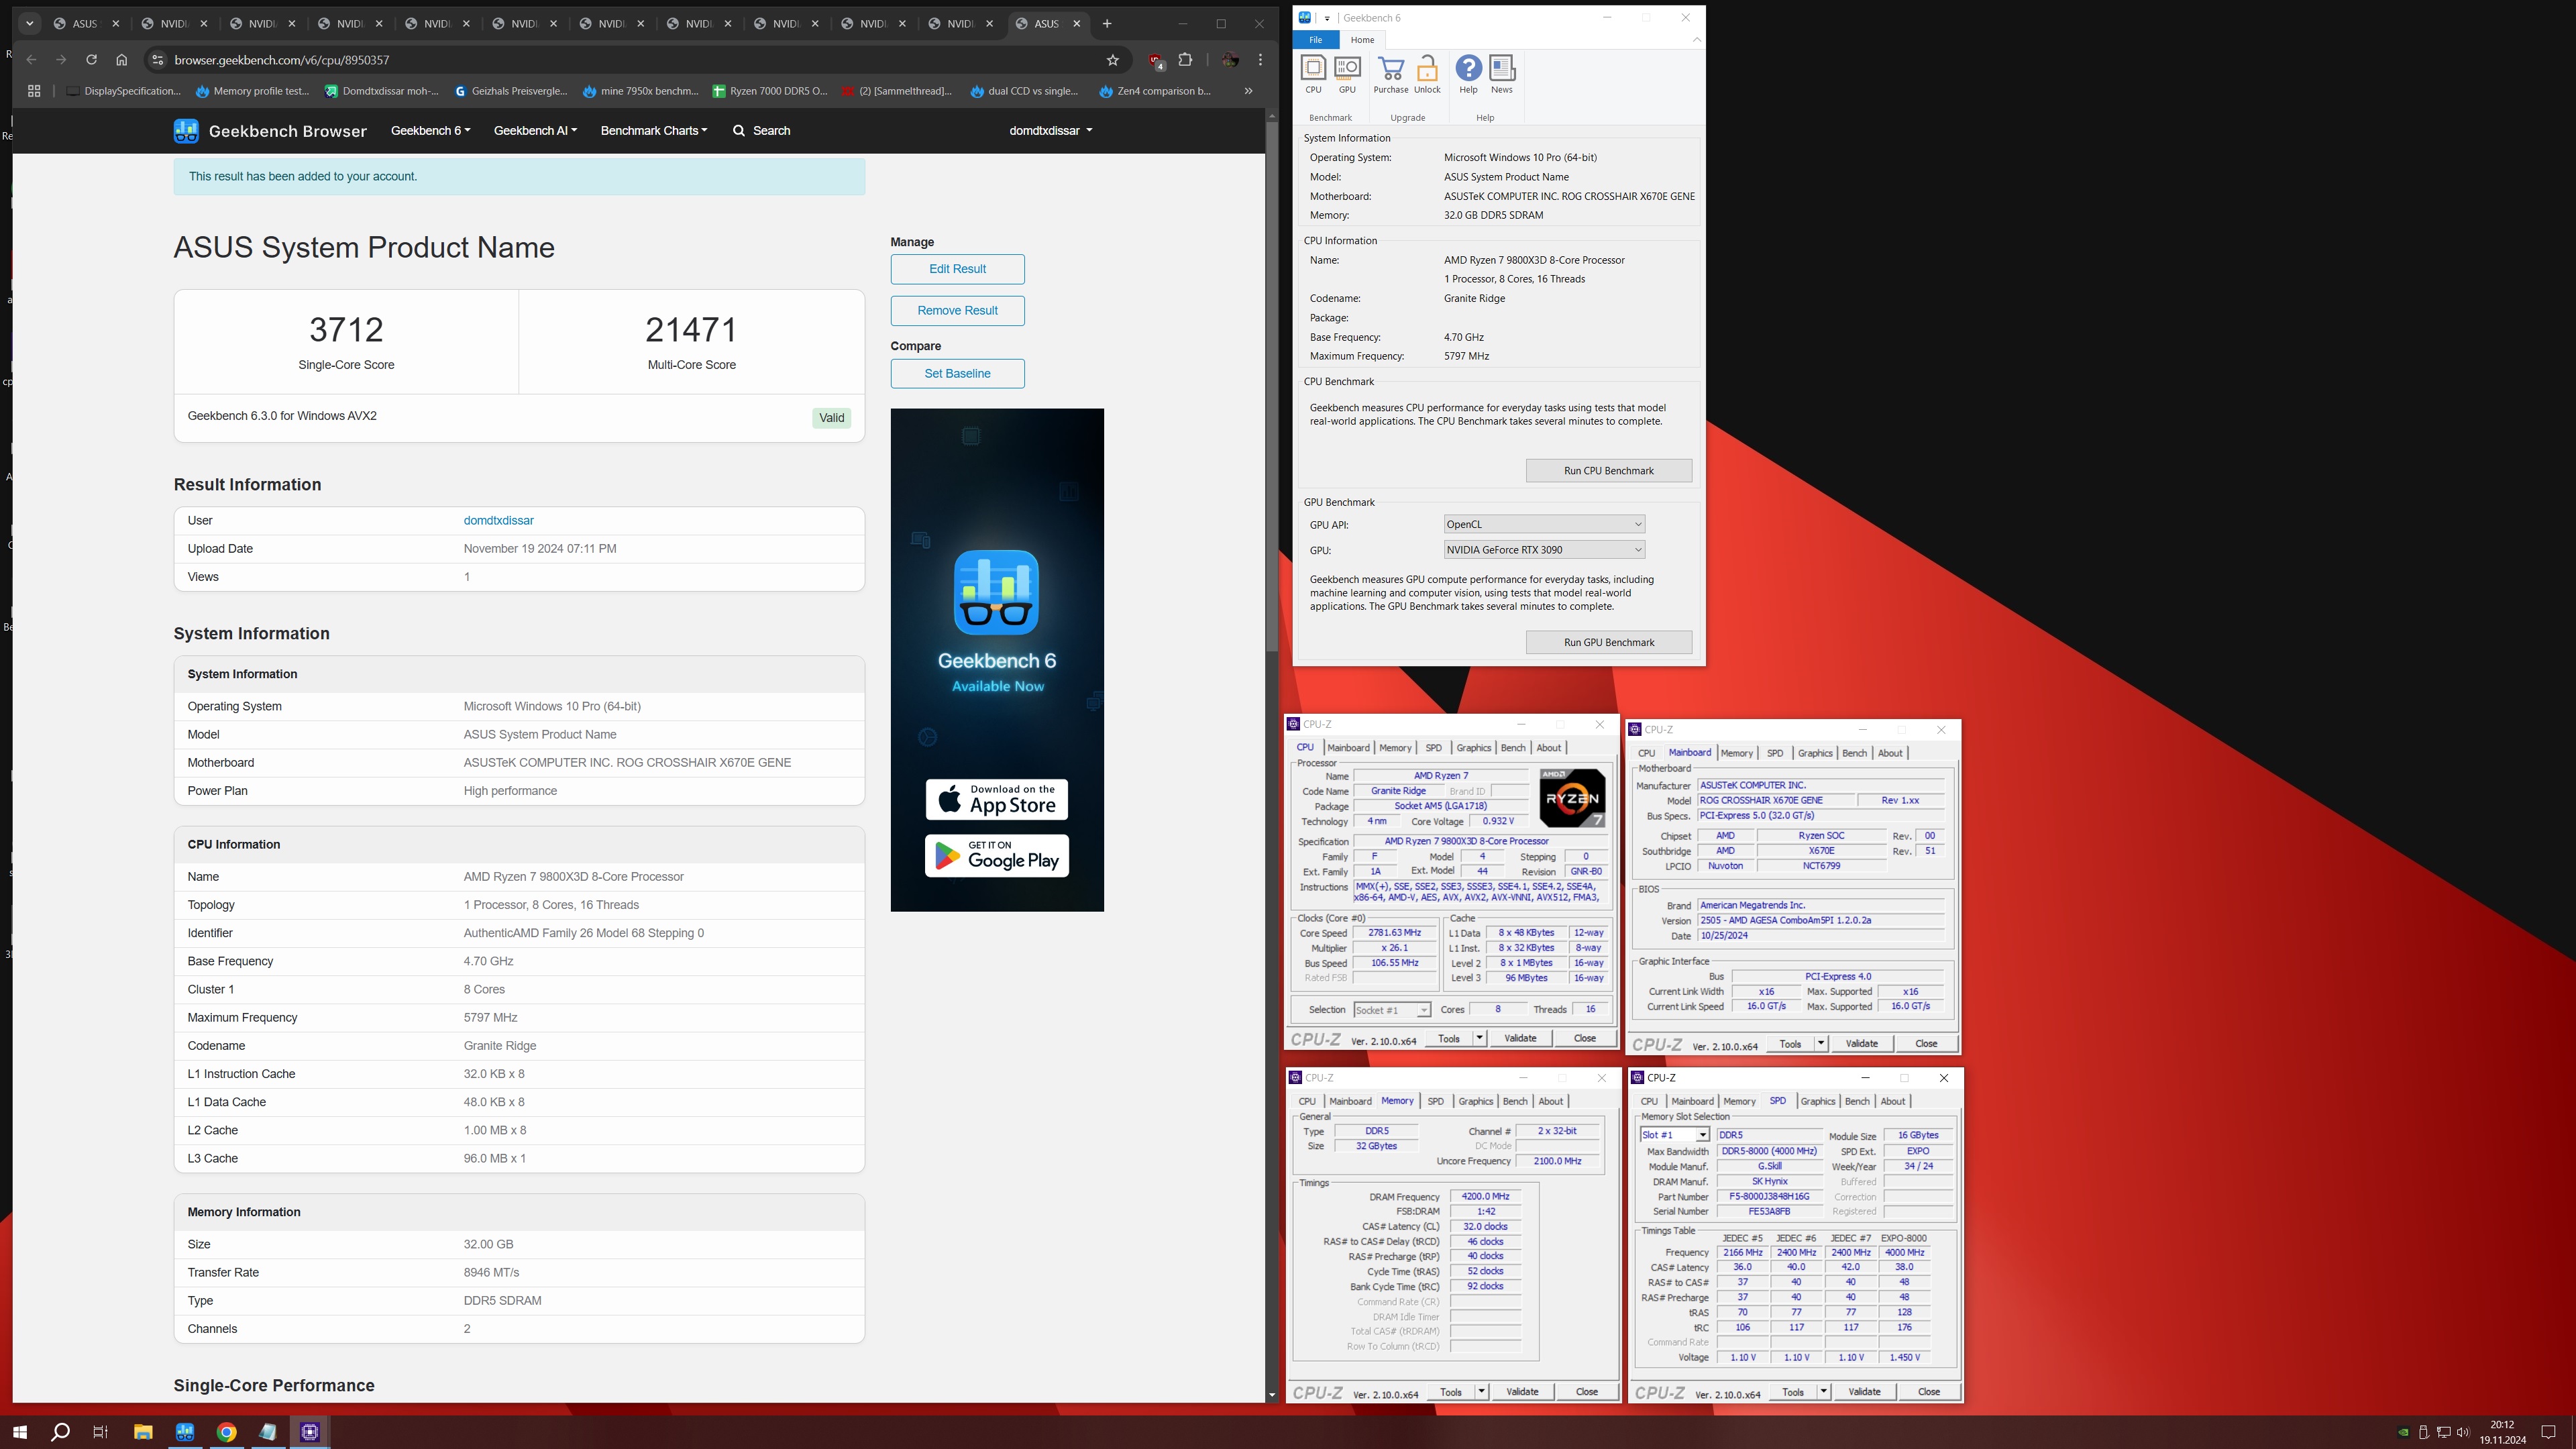This screenshot has height=1449, width=2576.
Task: Open the domdtxdissar user link
Action: [x=498, y=521]
